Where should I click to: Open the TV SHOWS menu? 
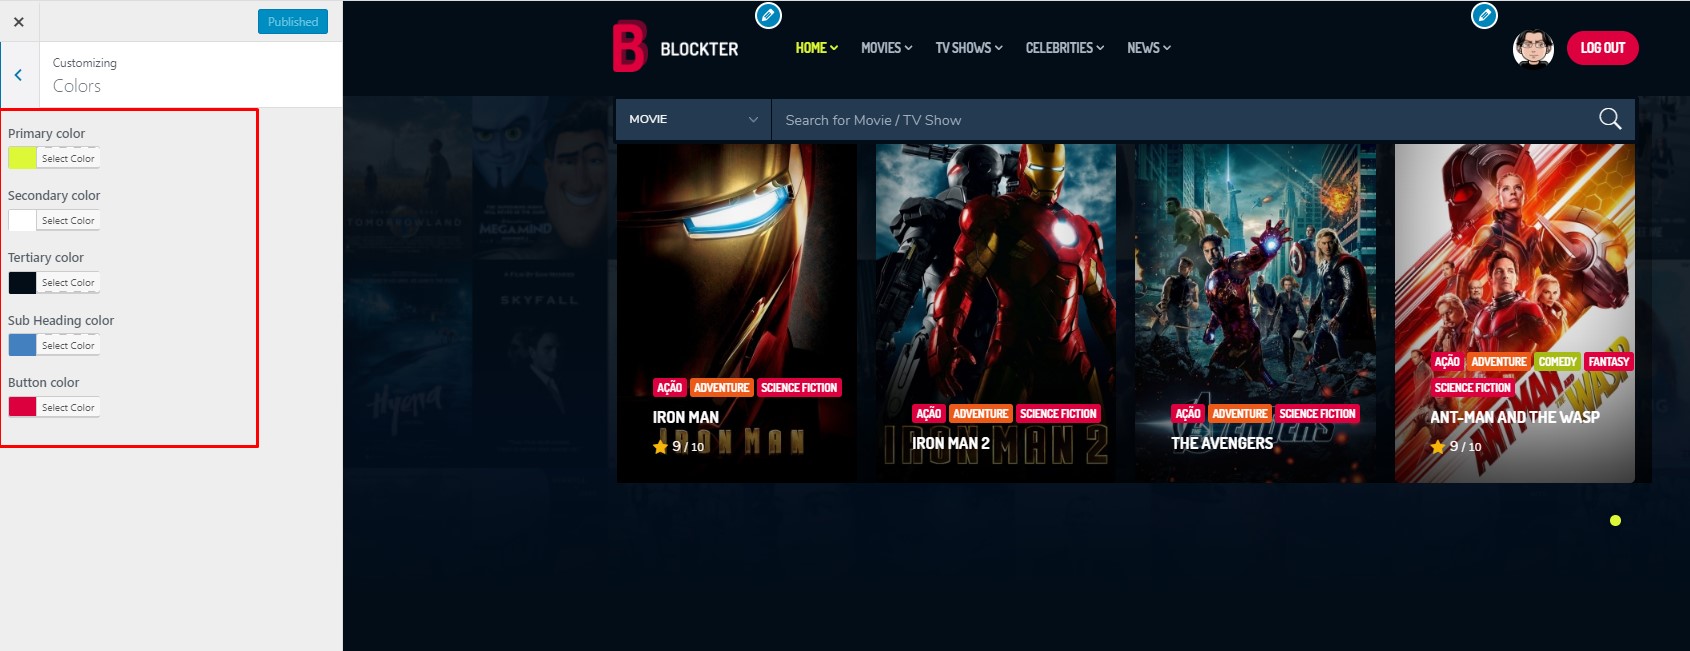pos(969,48)
